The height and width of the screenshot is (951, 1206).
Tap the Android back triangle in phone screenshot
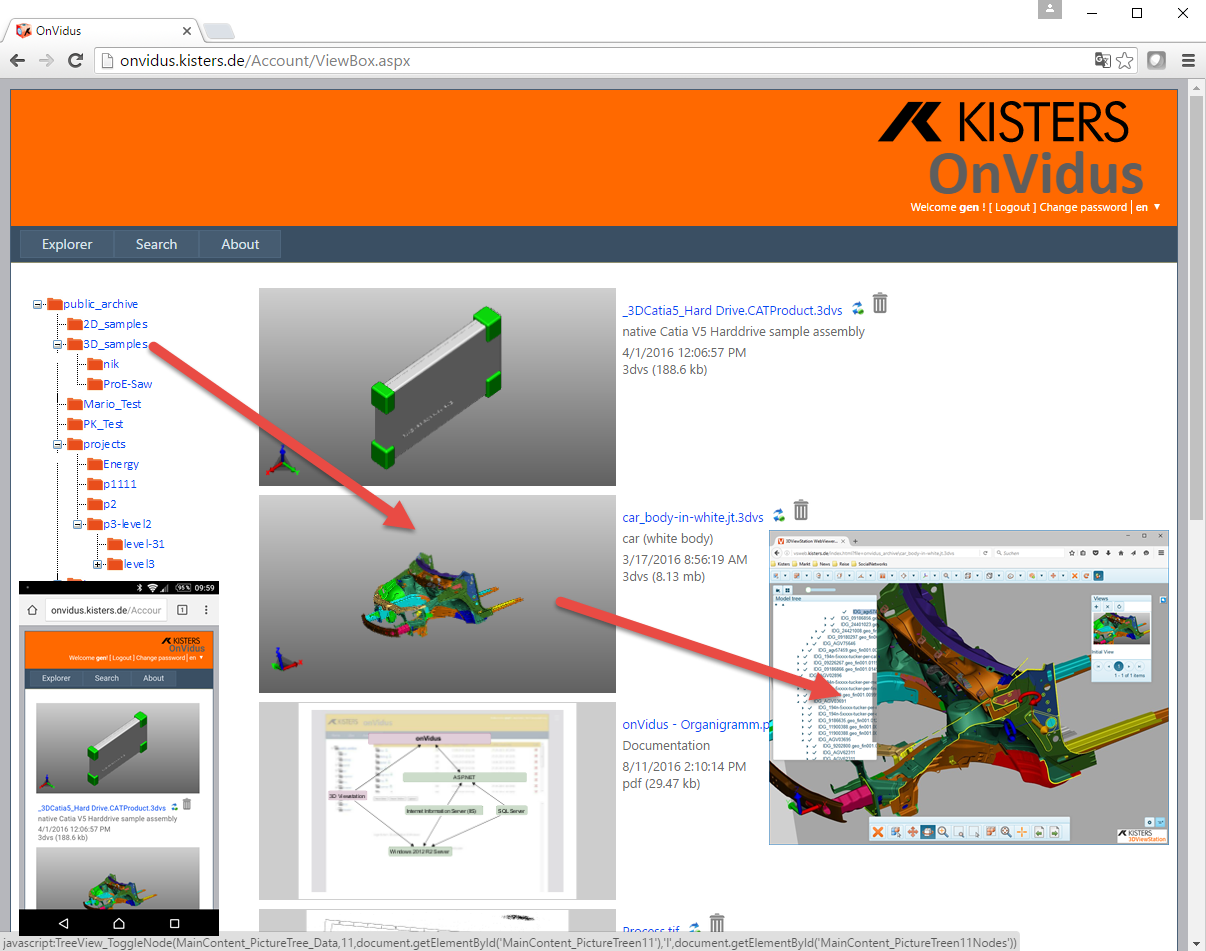coord(63,922)
